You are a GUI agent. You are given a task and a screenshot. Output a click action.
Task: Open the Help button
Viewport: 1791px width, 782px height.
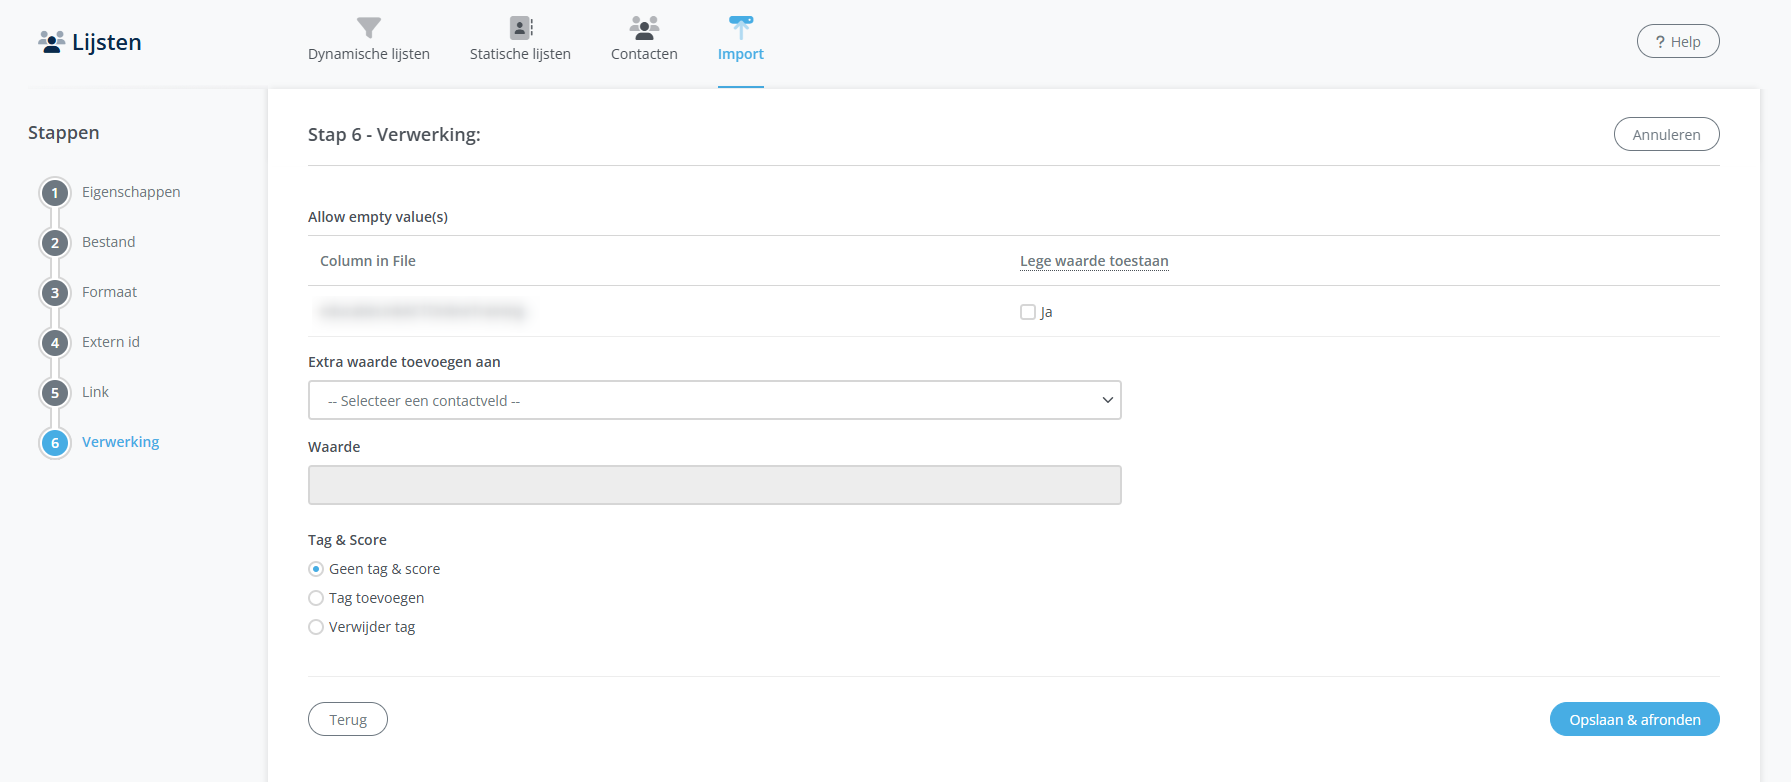[1677, 42]
